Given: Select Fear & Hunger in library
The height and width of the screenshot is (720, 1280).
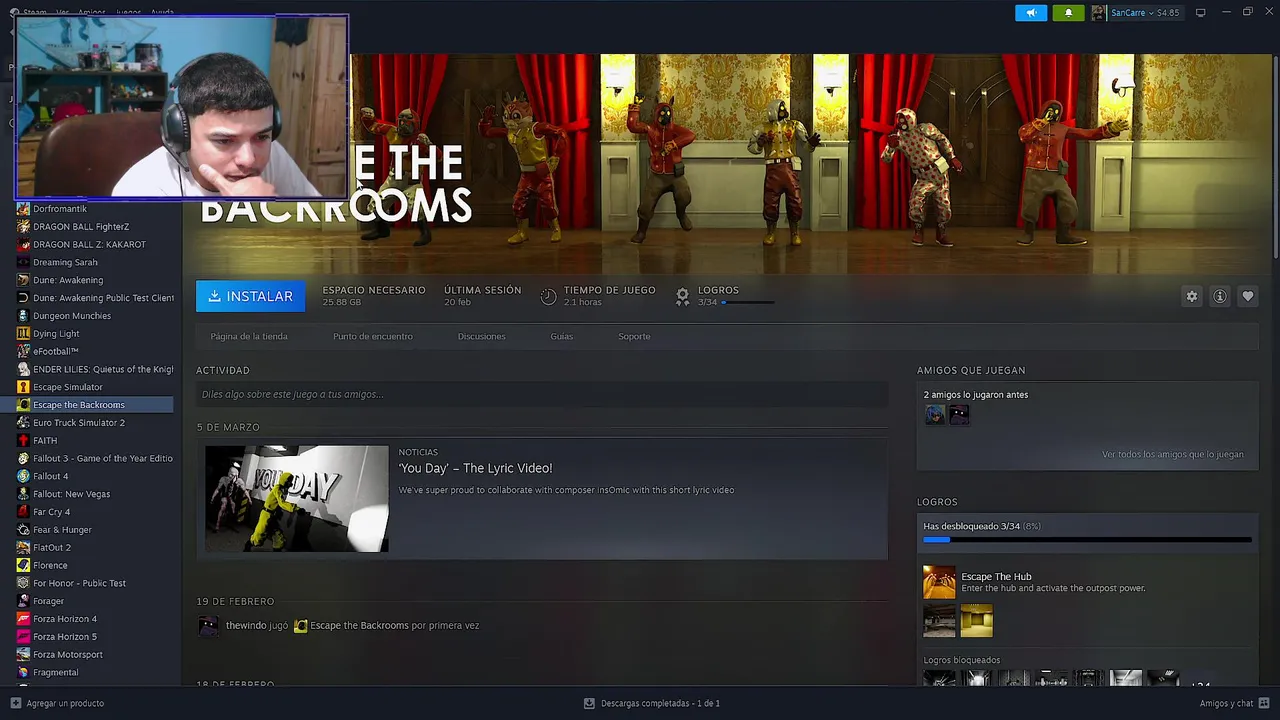Looking at the screenshot, I should 62,530.
